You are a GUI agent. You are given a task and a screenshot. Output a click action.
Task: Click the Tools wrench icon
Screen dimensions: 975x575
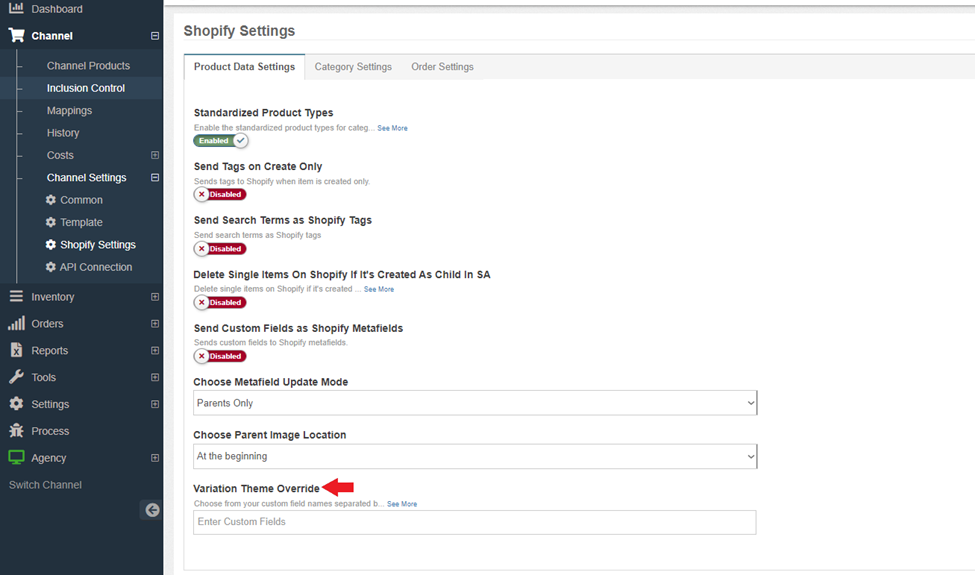point(16,377)
